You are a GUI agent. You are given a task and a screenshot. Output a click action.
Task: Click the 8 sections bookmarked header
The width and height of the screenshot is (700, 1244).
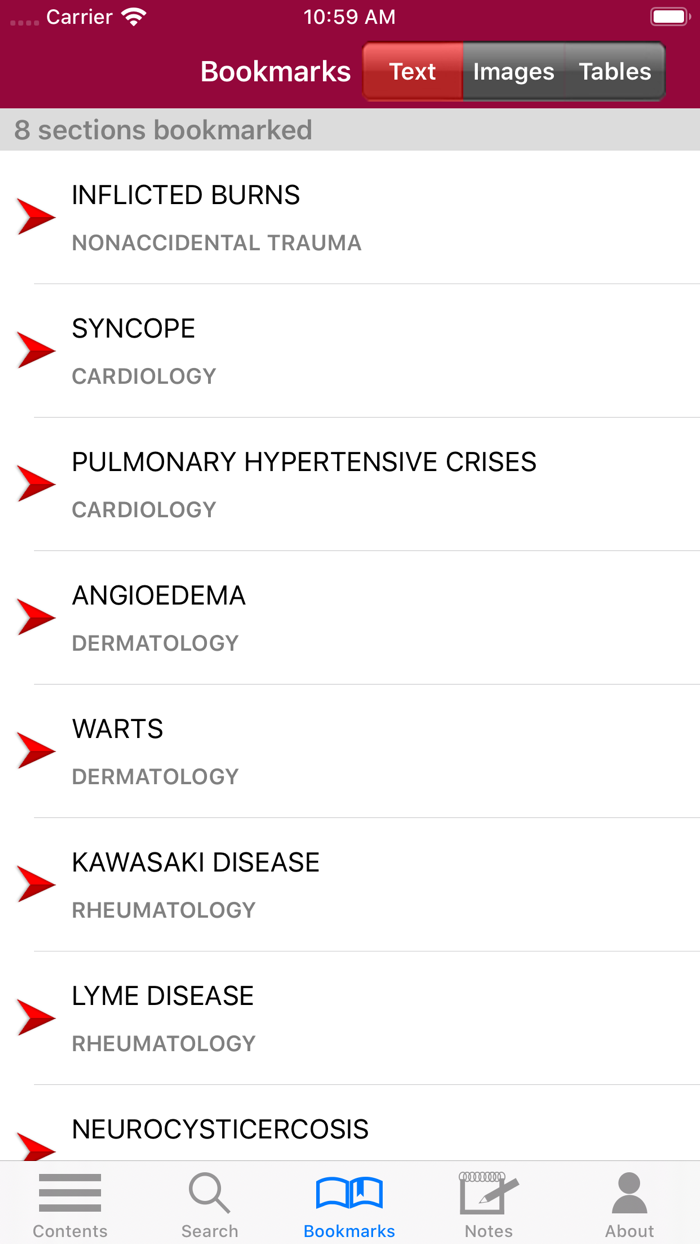(163, 130)
